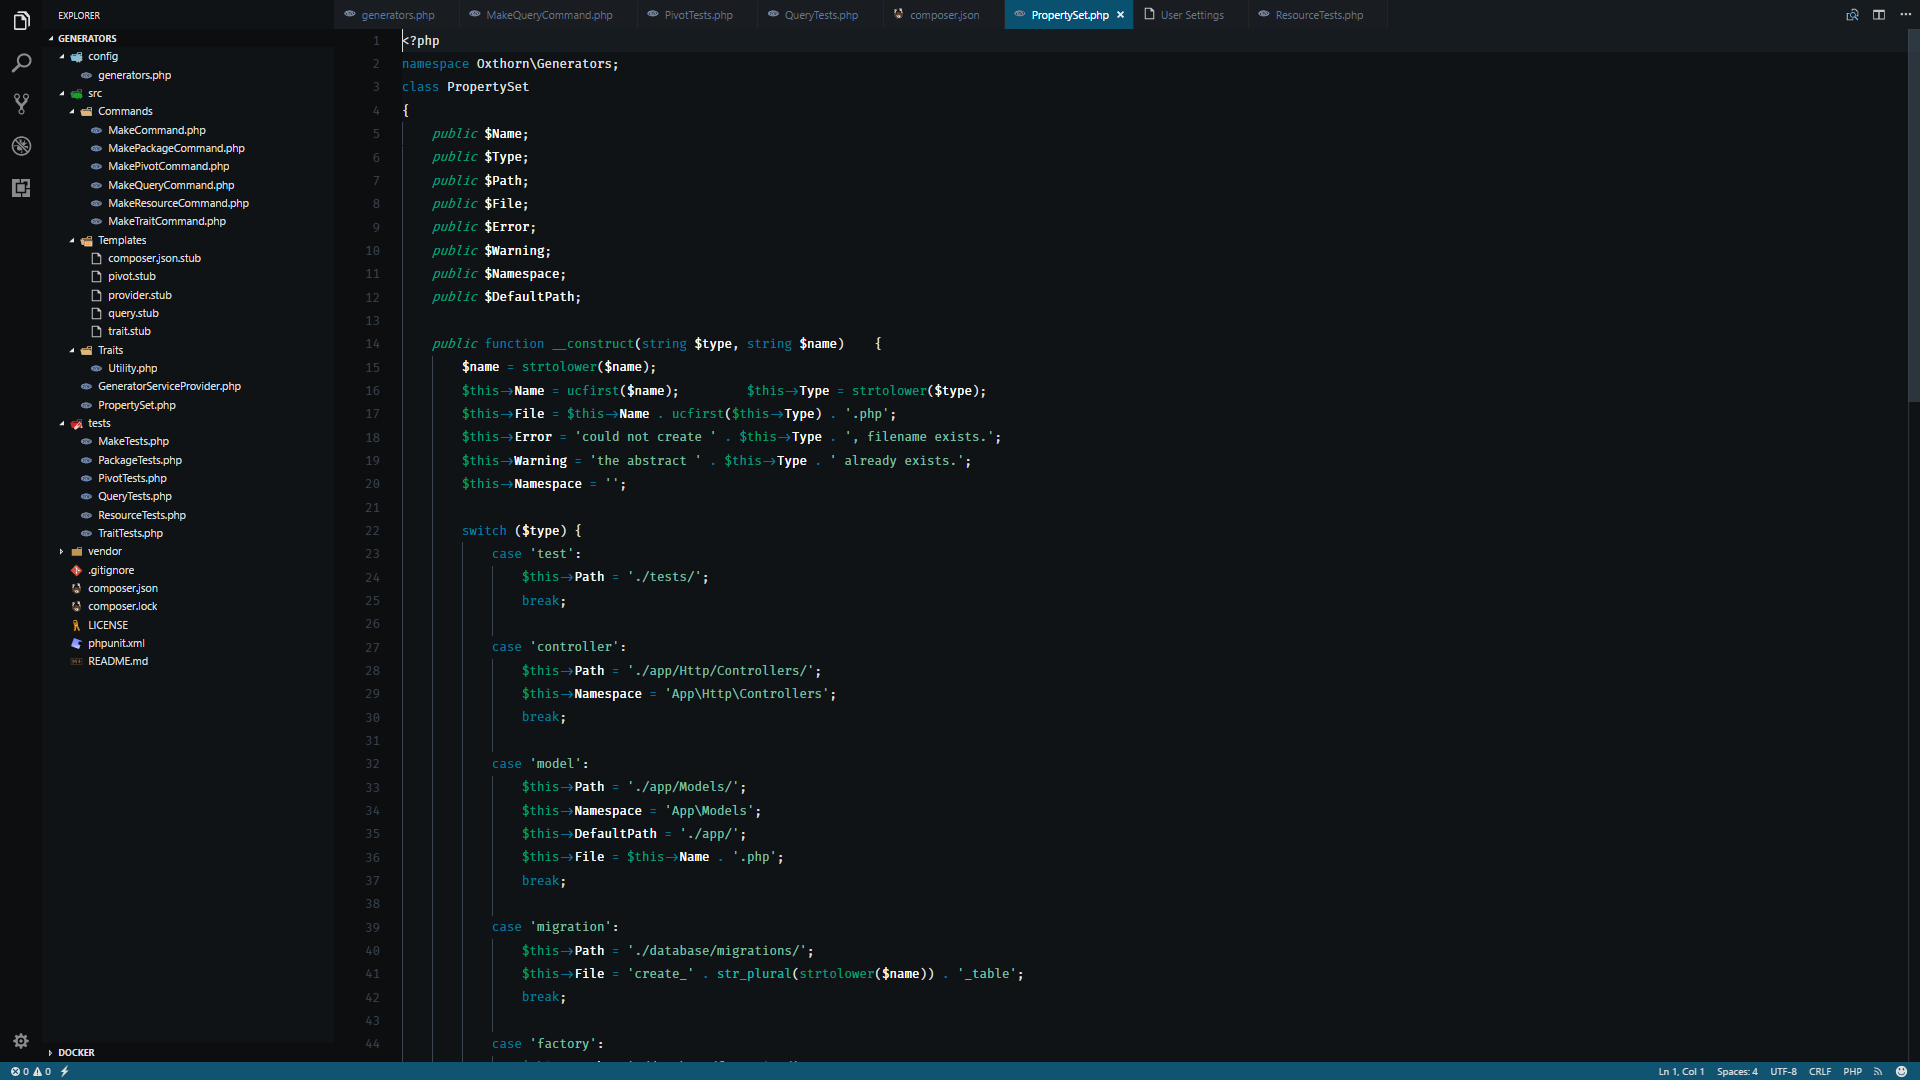Viewport: 1920px width, 1080px height.
Task: Click the Manage gear icon
Action: 21,1041
